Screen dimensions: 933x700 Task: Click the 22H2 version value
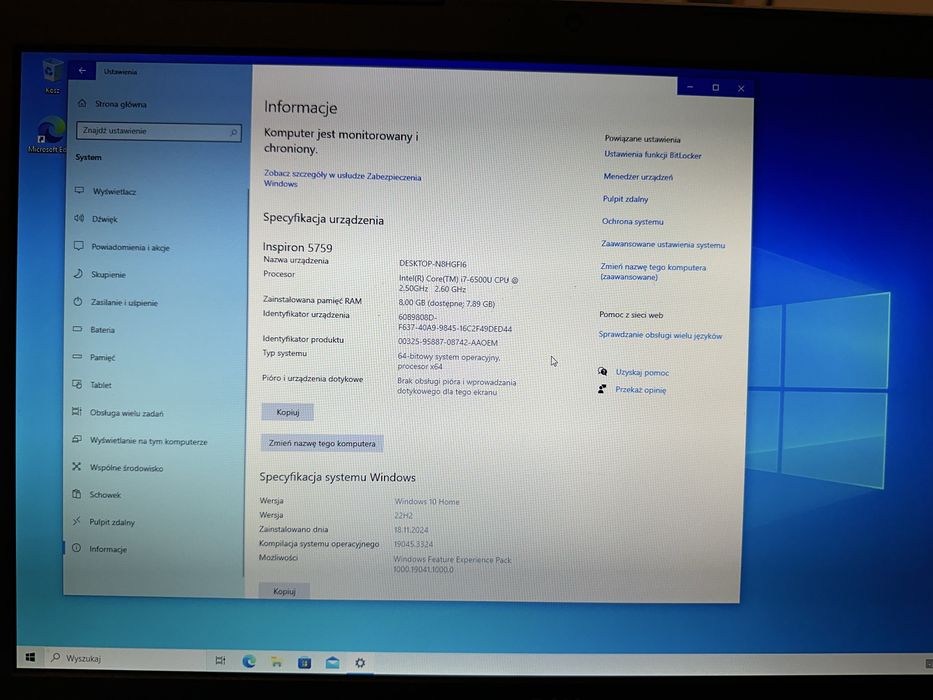(x=403, y=515)
